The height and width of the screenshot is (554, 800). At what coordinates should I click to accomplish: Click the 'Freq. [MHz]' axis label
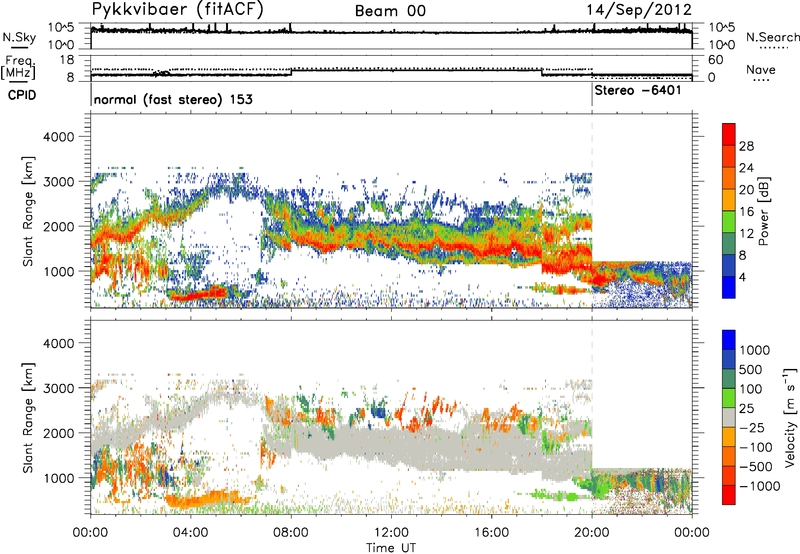click(x=18, y=67)
